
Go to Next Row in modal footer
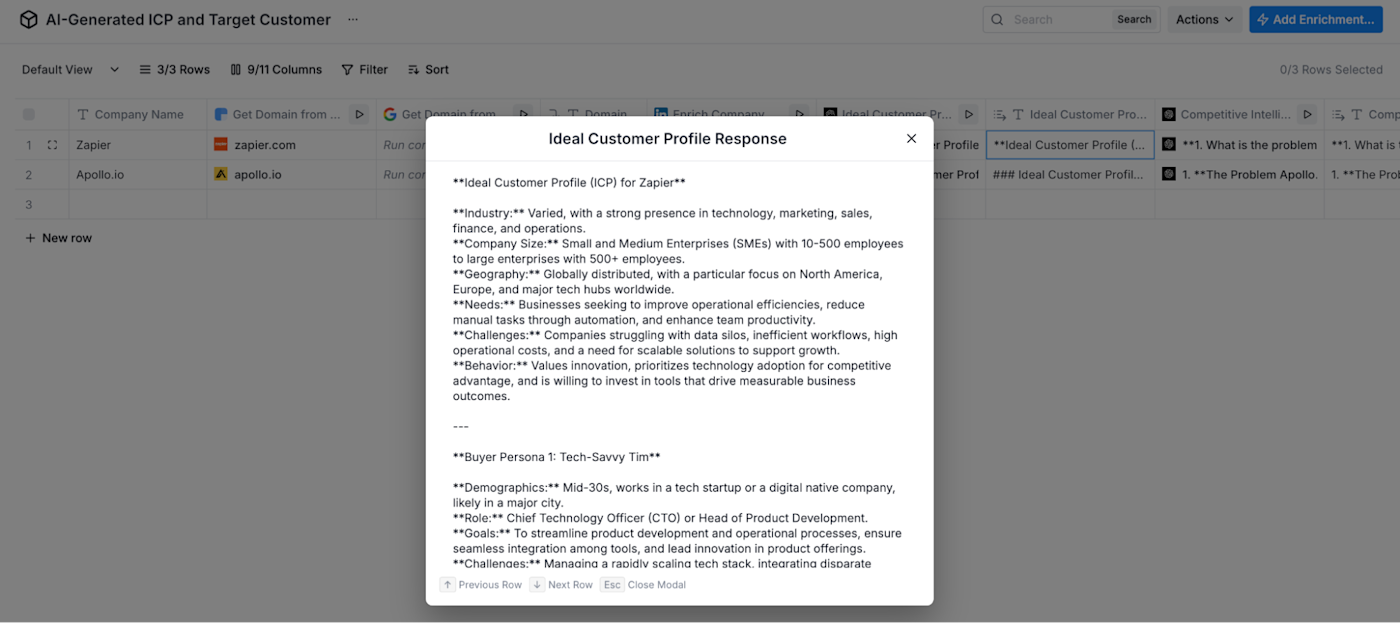[x=561, y=585]
